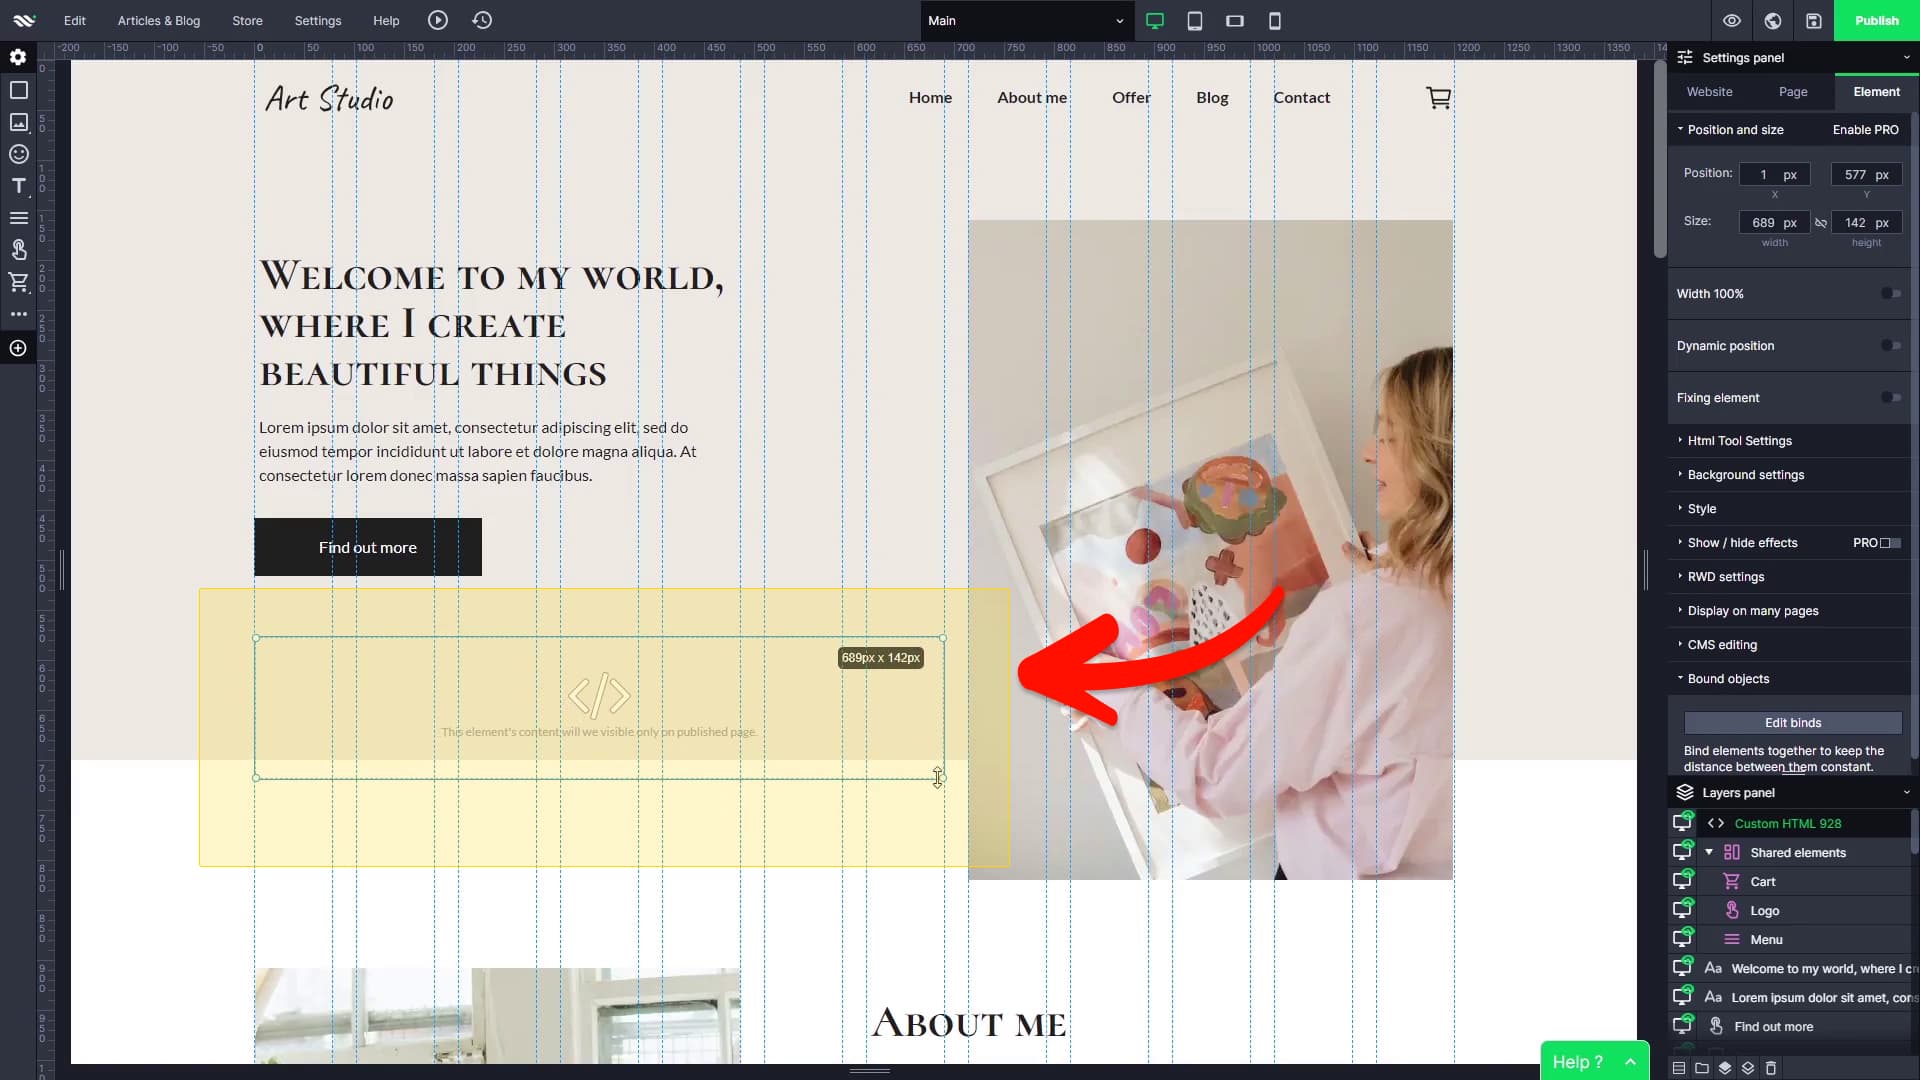The width and height of the screenshot is (1920, 1080).
Task: Select the smiley icon element tool
Action: (x=18, y=154)
